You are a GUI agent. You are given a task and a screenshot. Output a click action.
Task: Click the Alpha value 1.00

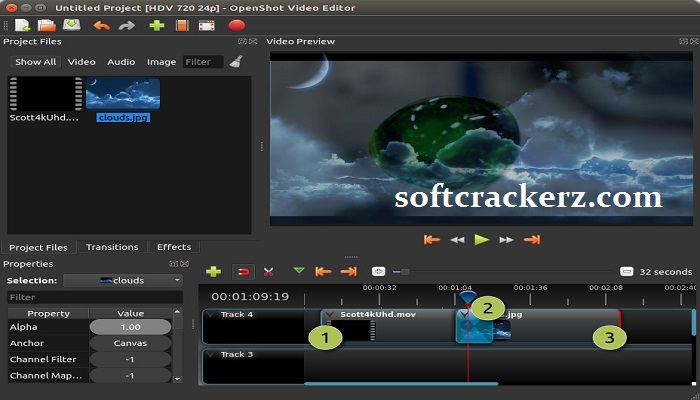(130, 327)
